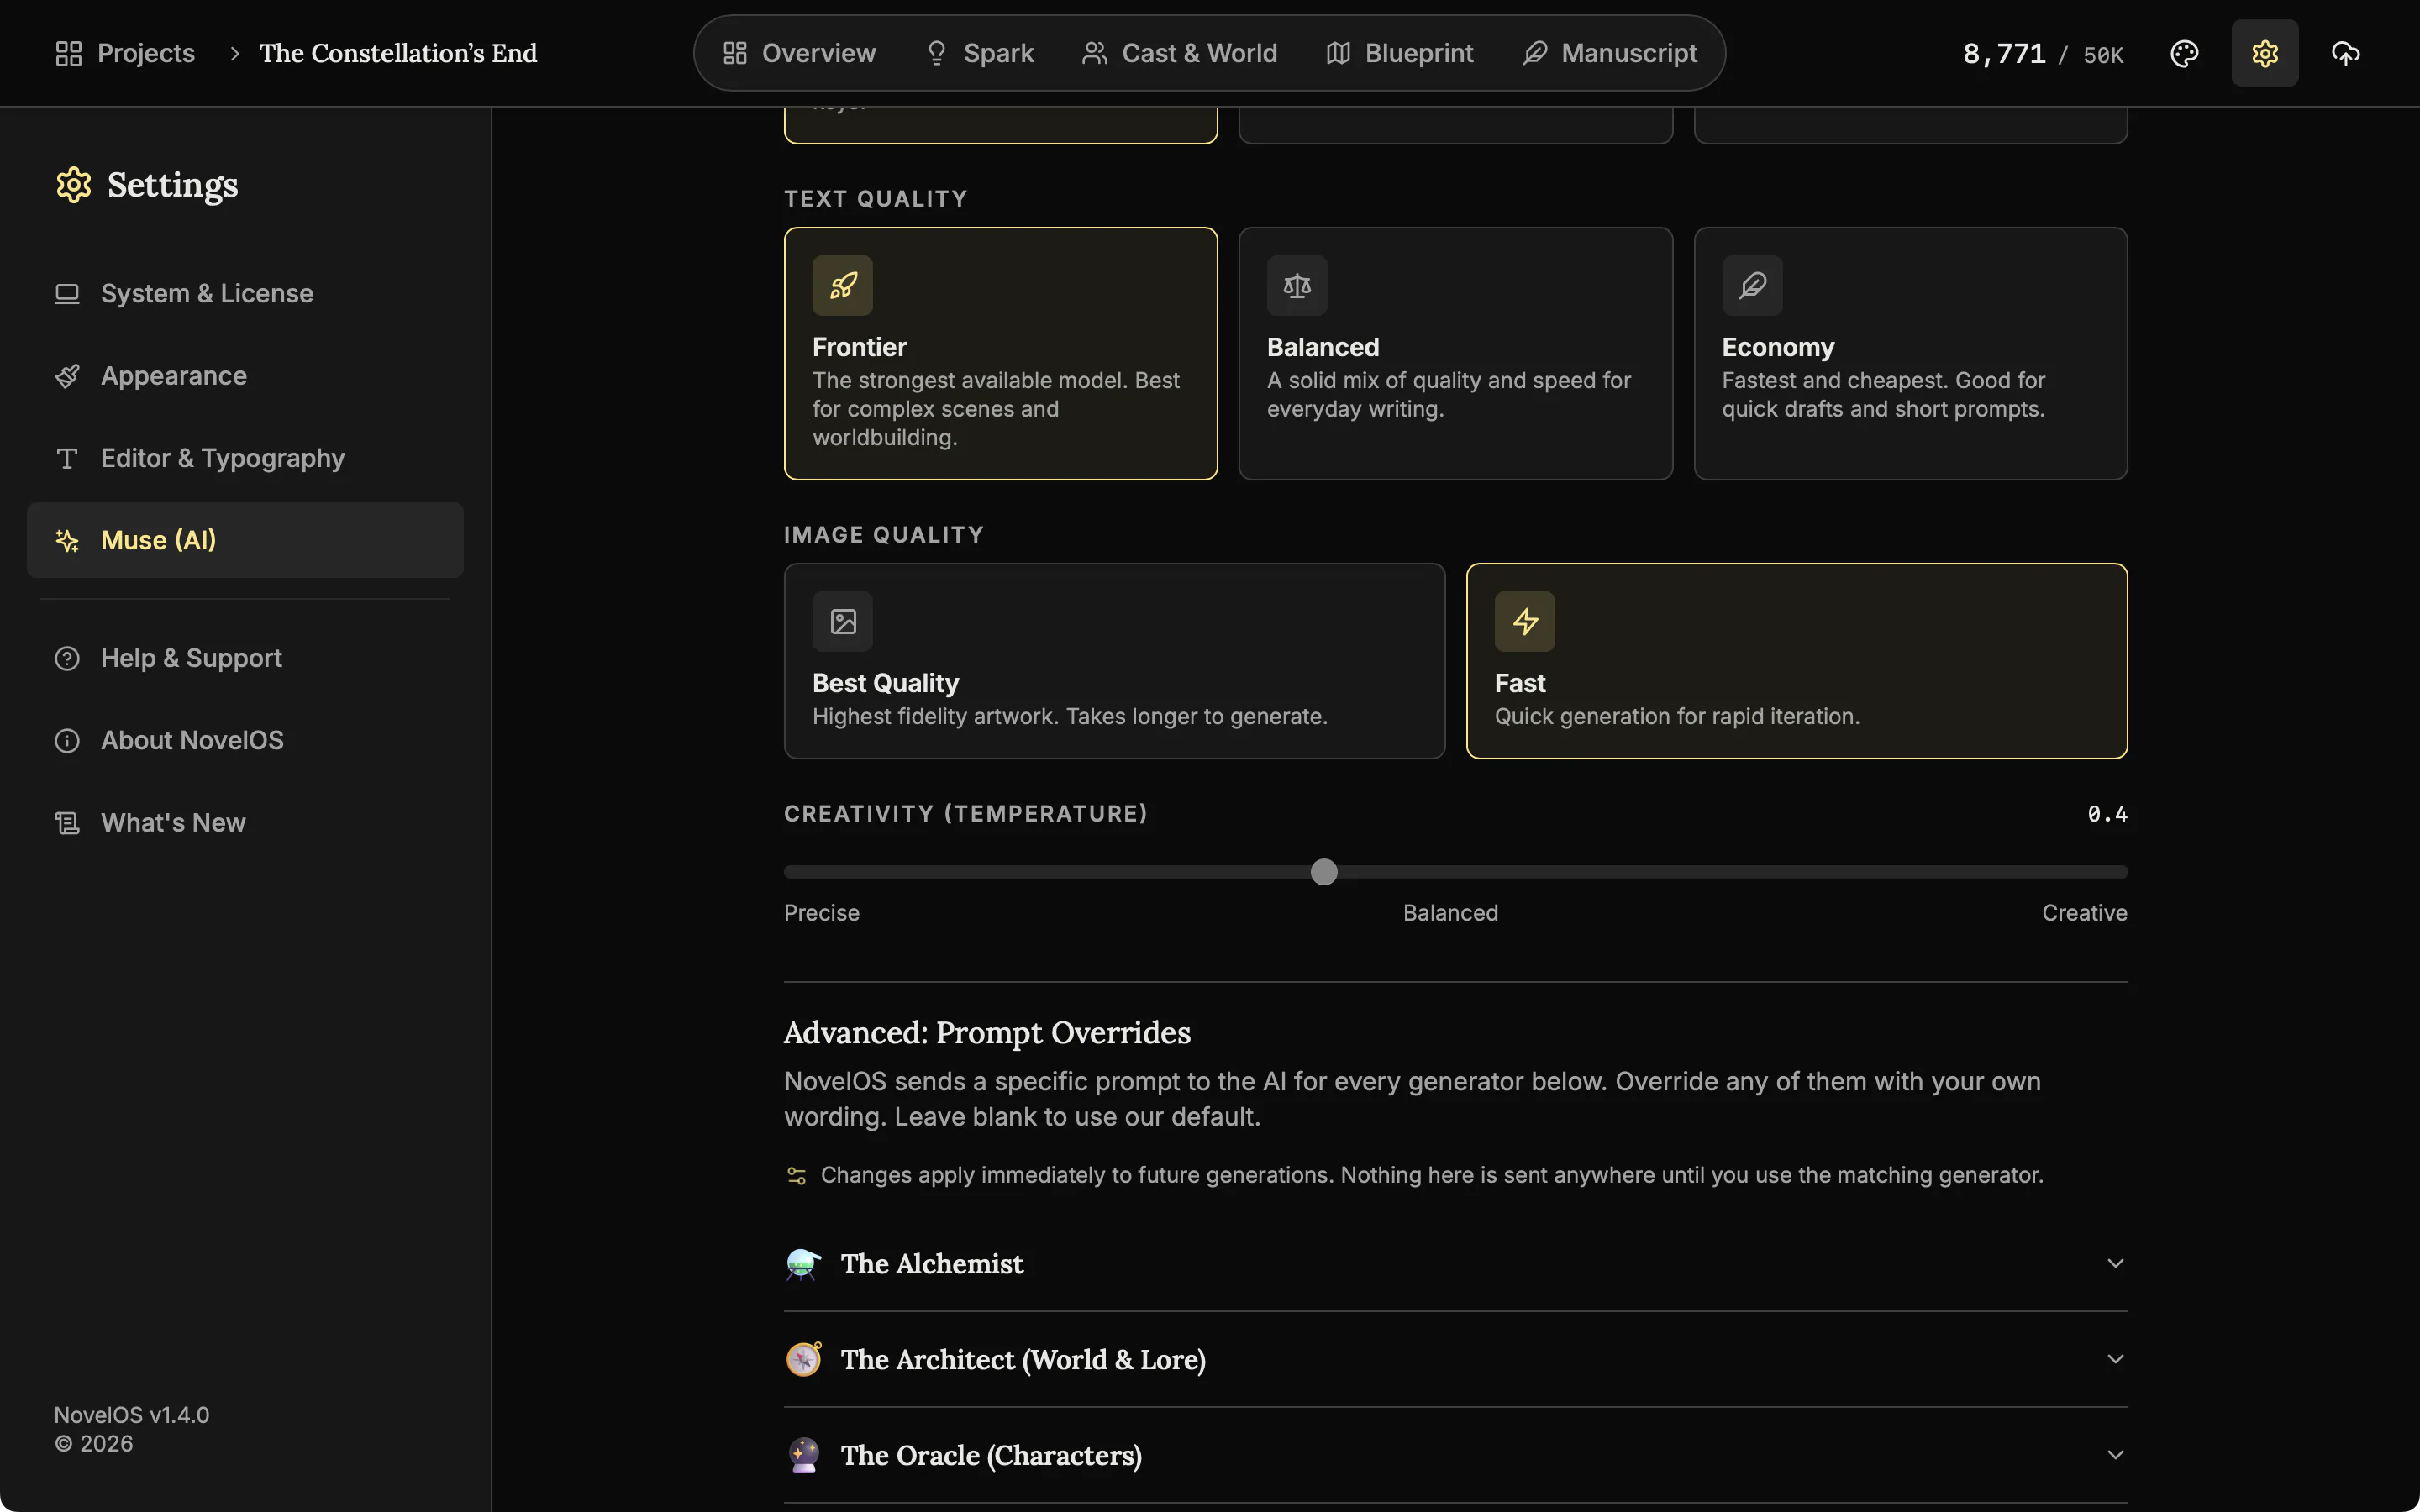Screen dimensions: 2420x1512
Task: Open the Blueprint tab
Action: pyautogui.click(x=1400, y=53)
